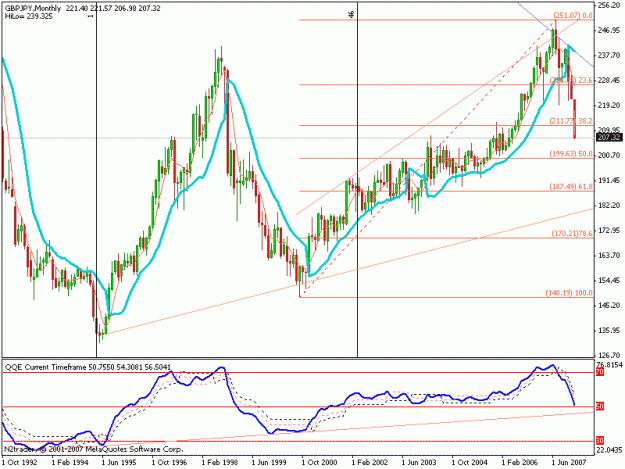Select the 1 Jun 2007 date label
The image size is (625, 469).
coord(569,462)
